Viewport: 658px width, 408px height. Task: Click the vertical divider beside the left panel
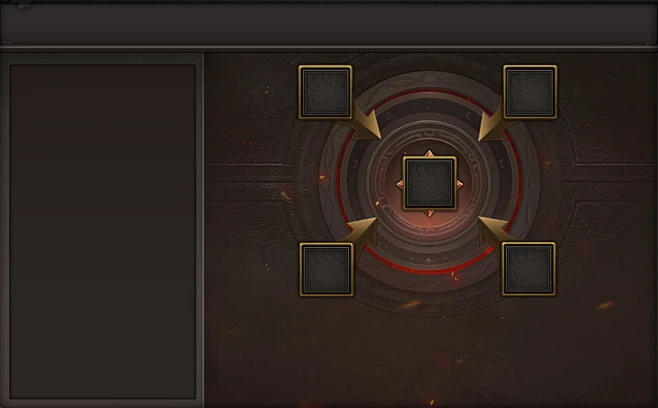coord(200,230)
